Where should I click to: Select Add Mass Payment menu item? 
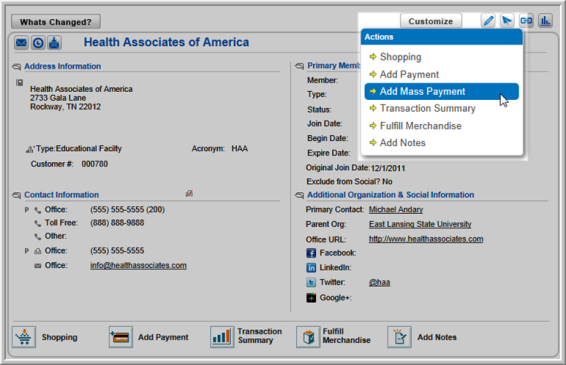point(441,91)
